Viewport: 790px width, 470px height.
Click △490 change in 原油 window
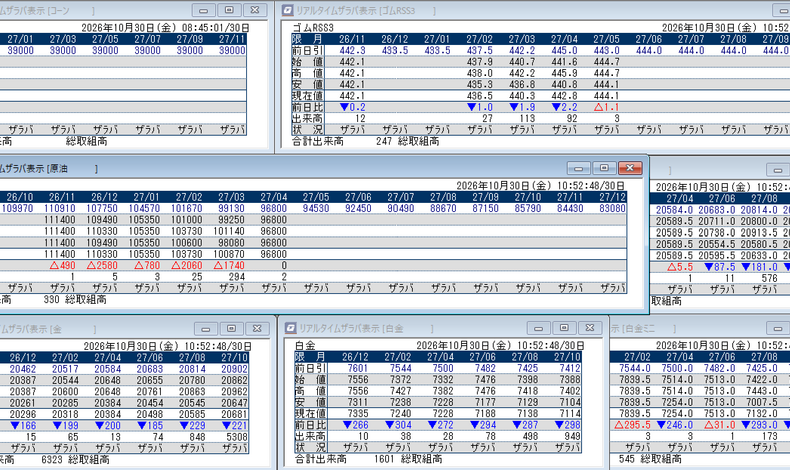(x=62, y=265)
